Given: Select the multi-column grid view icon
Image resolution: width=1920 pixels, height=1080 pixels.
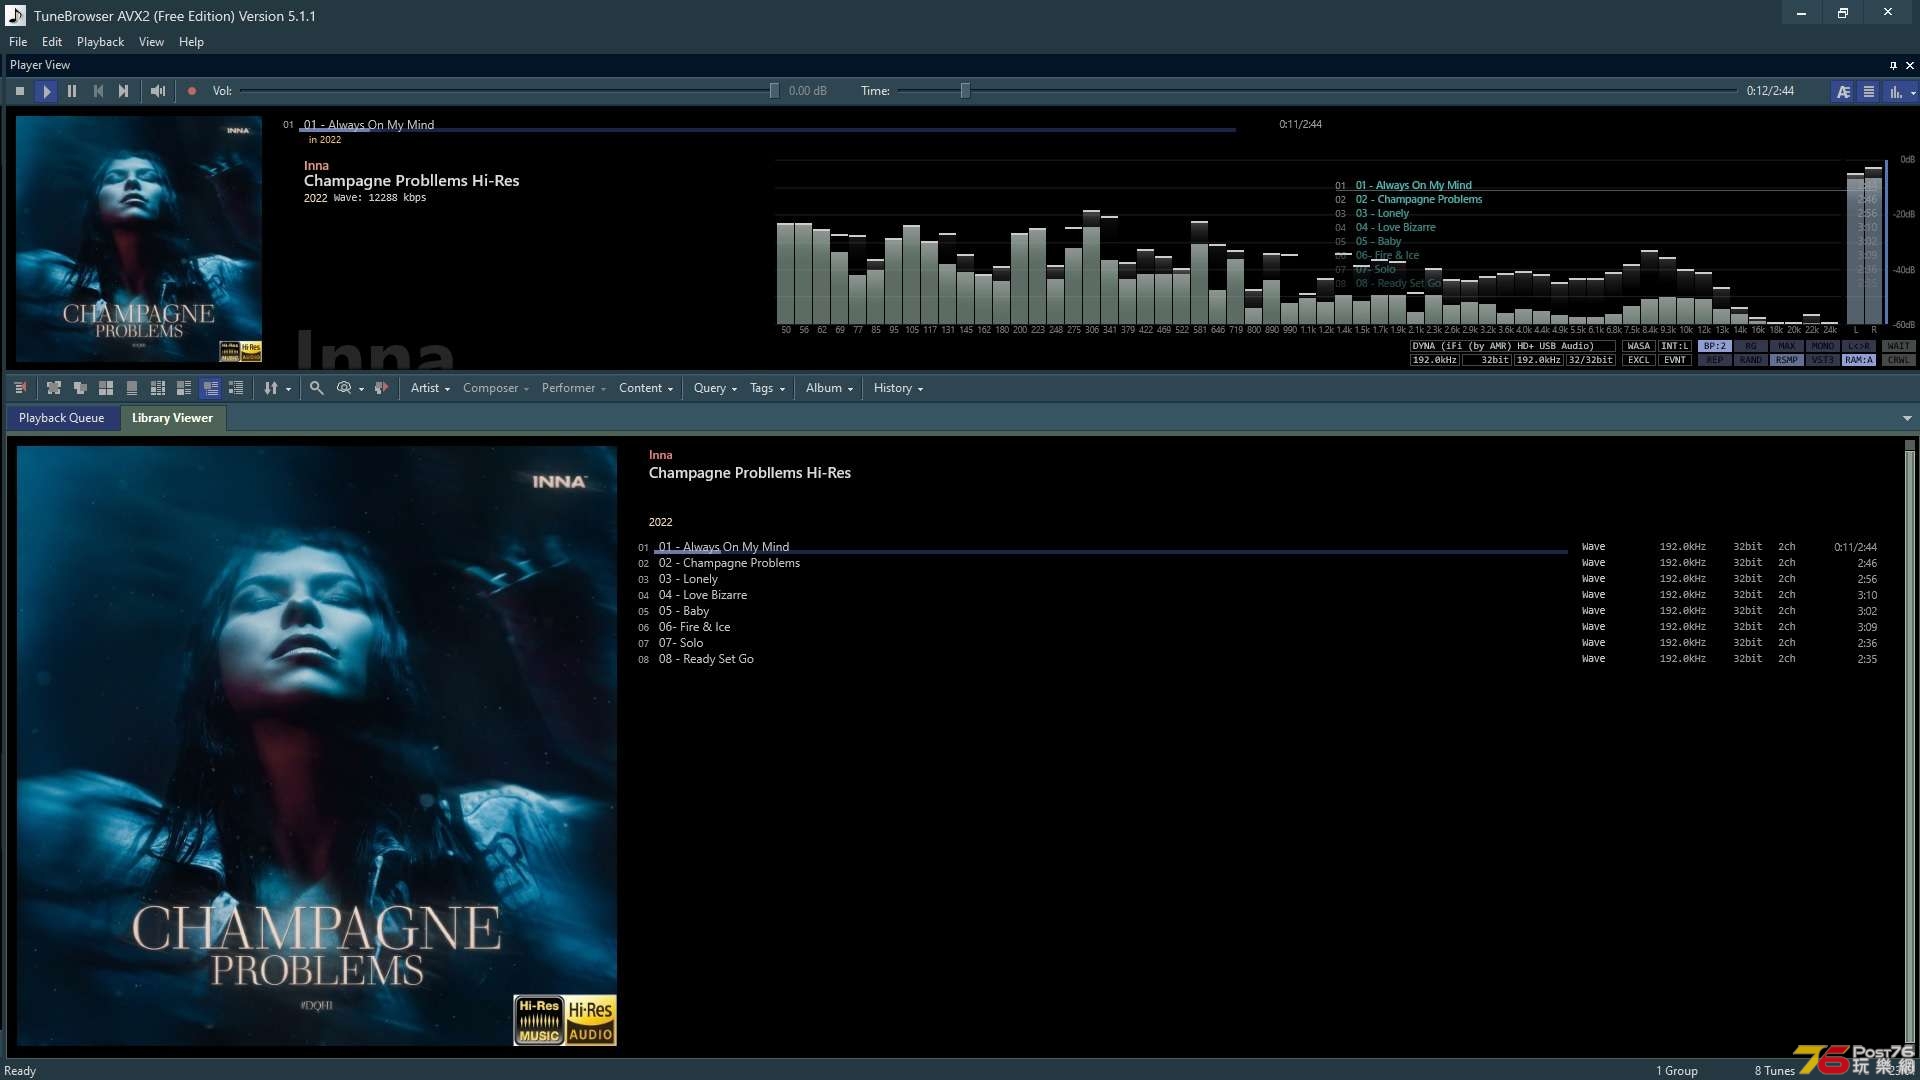Looking at the screenshot, I should click(x=158, y=388).
